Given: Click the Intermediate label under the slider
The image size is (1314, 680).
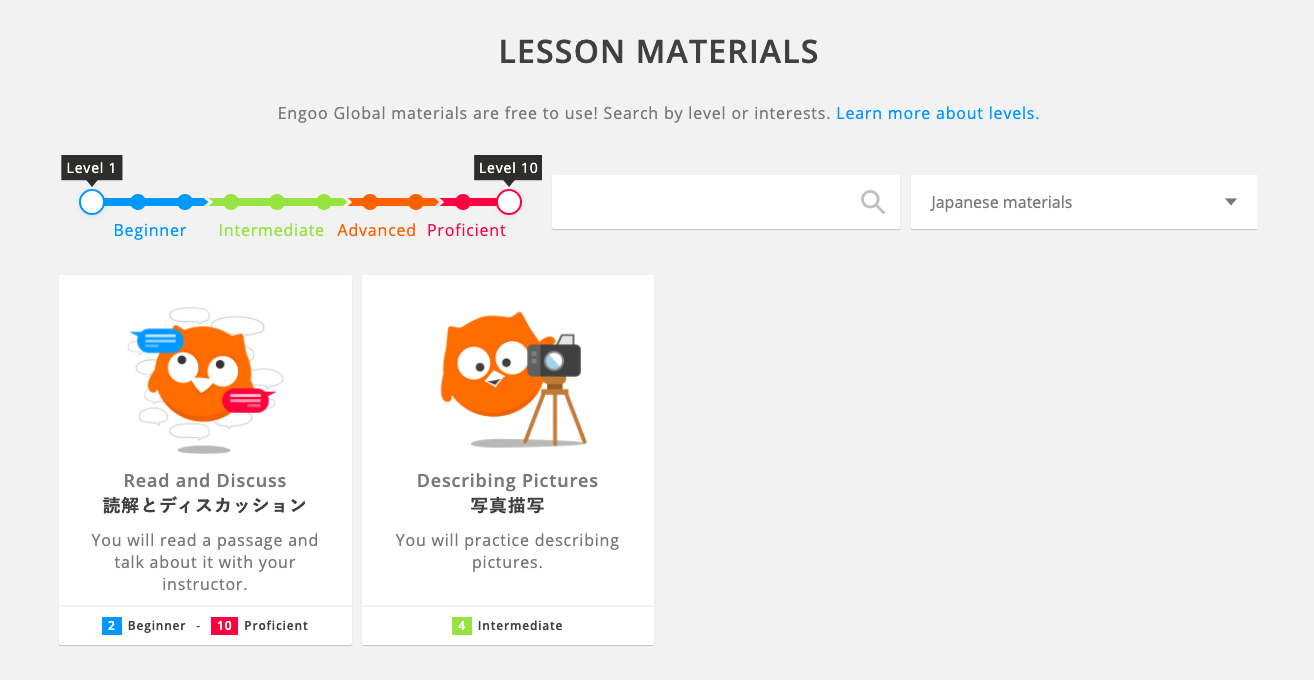Looking at the screenshot, I should (x=271, y=231).
